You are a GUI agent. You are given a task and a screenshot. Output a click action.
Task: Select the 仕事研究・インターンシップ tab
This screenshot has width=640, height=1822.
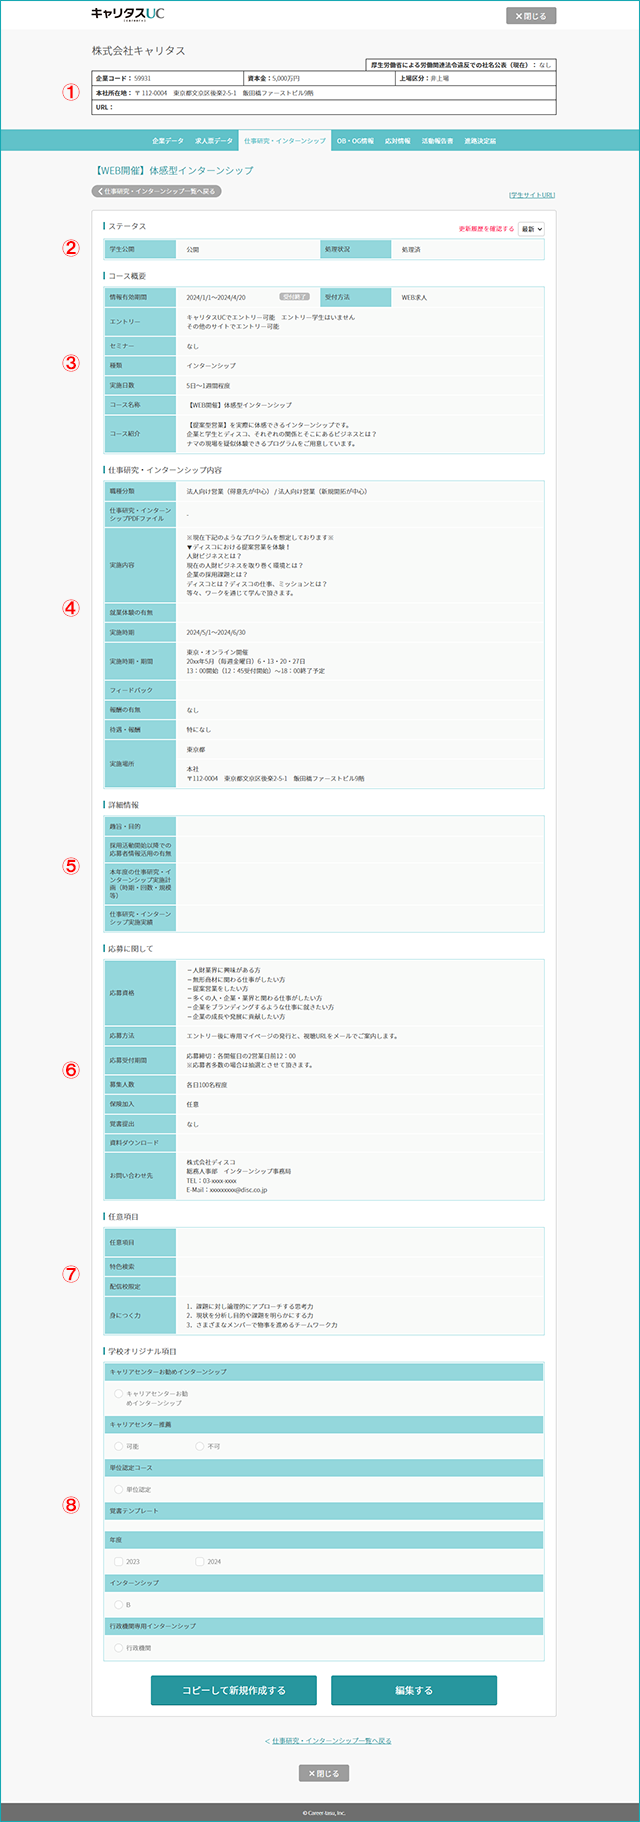click(285, 141)
